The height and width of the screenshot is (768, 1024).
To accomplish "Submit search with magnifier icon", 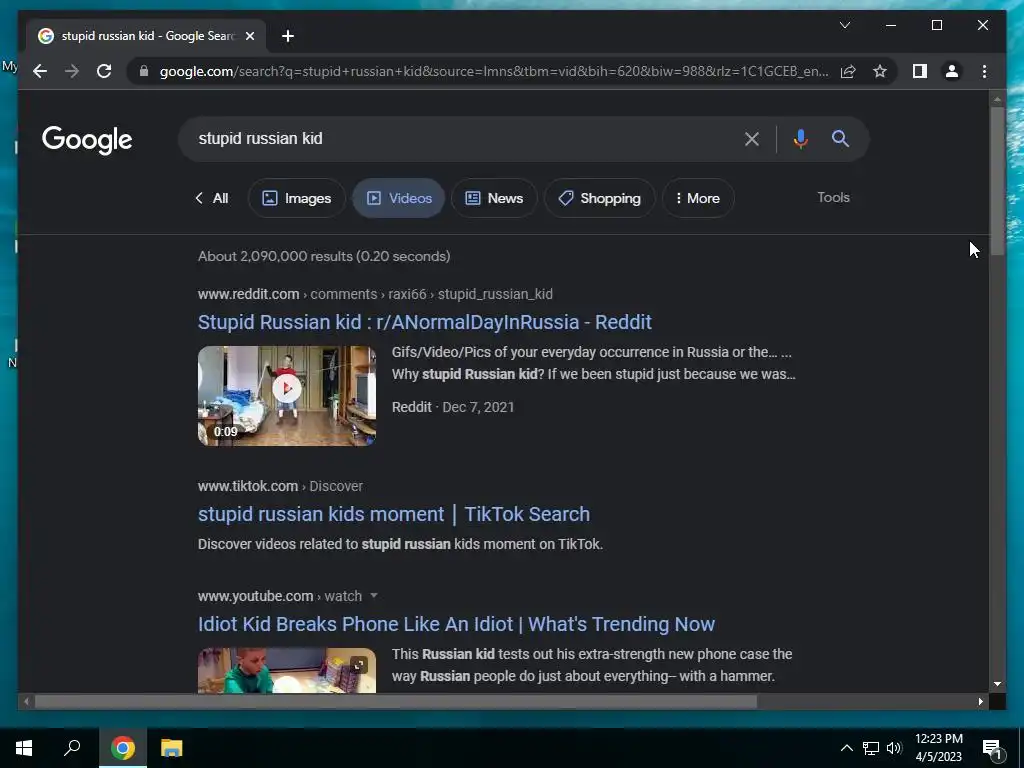I will 840,138.
